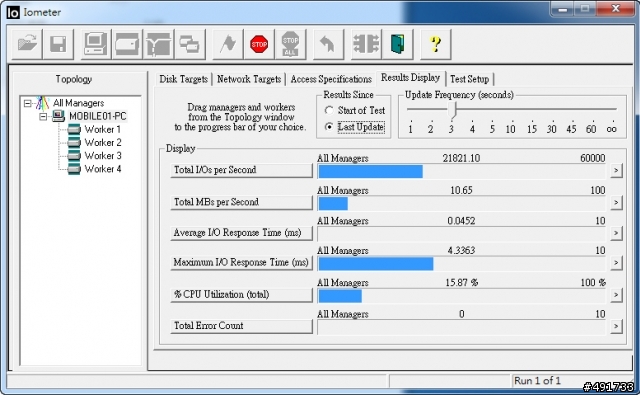Exit Iometer with the door icon
This screenshot has height=395, width=640.
398,44
